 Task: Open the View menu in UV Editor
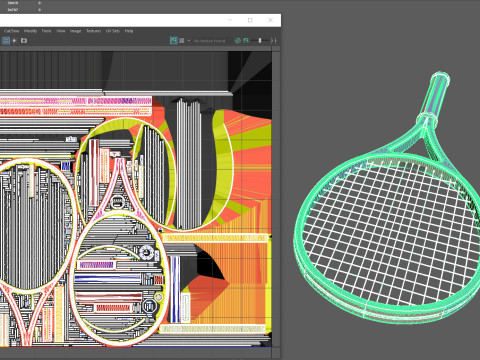(x=61, y=31)
